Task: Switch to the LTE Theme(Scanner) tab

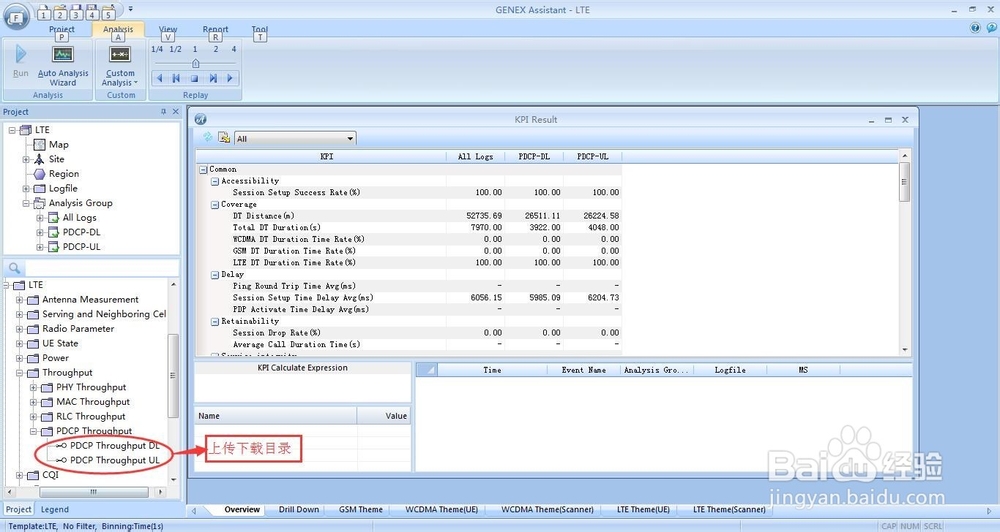Action: point(729,510)
